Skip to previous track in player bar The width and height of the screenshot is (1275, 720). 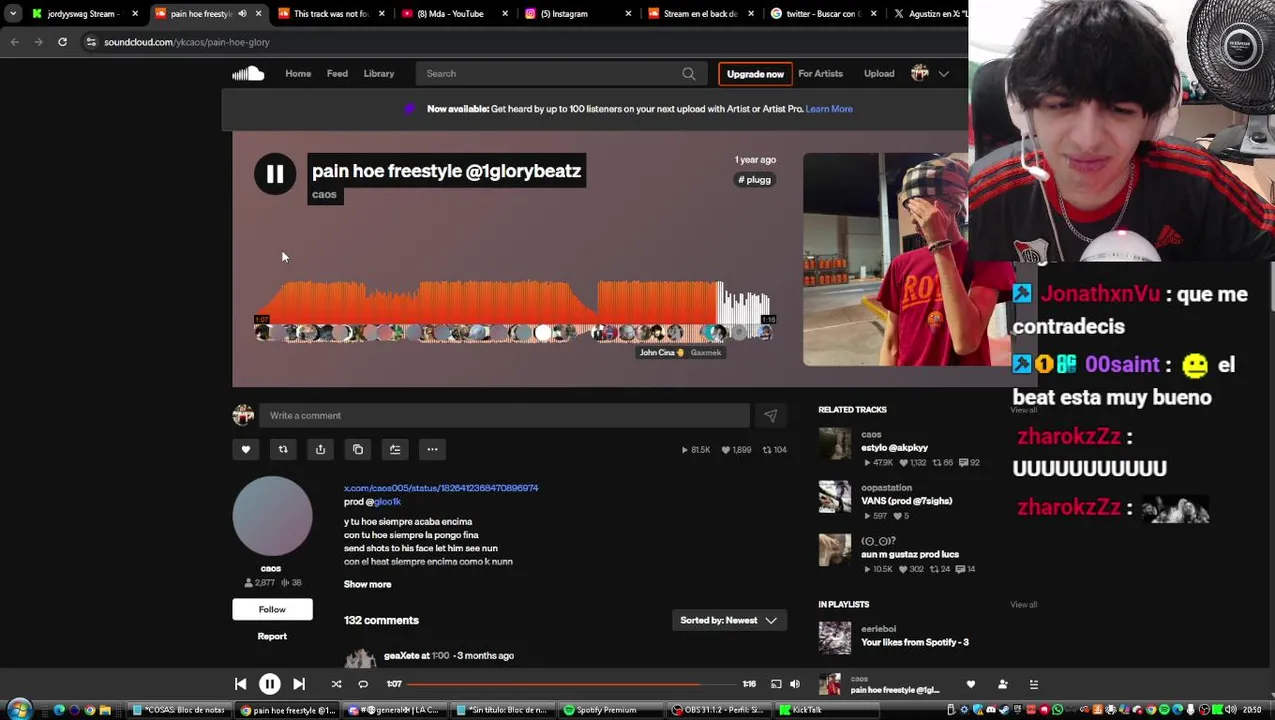tap(240, 684)
